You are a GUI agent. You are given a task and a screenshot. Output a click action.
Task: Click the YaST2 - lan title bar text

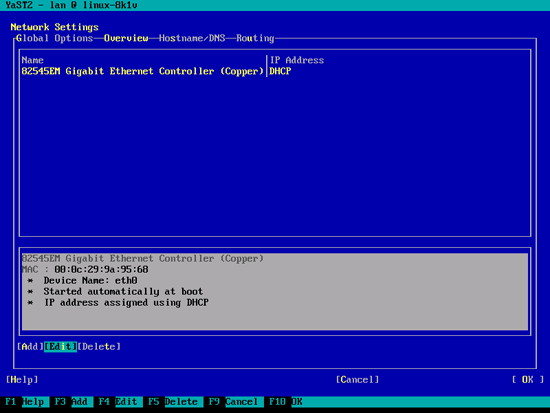pos(71,5)
